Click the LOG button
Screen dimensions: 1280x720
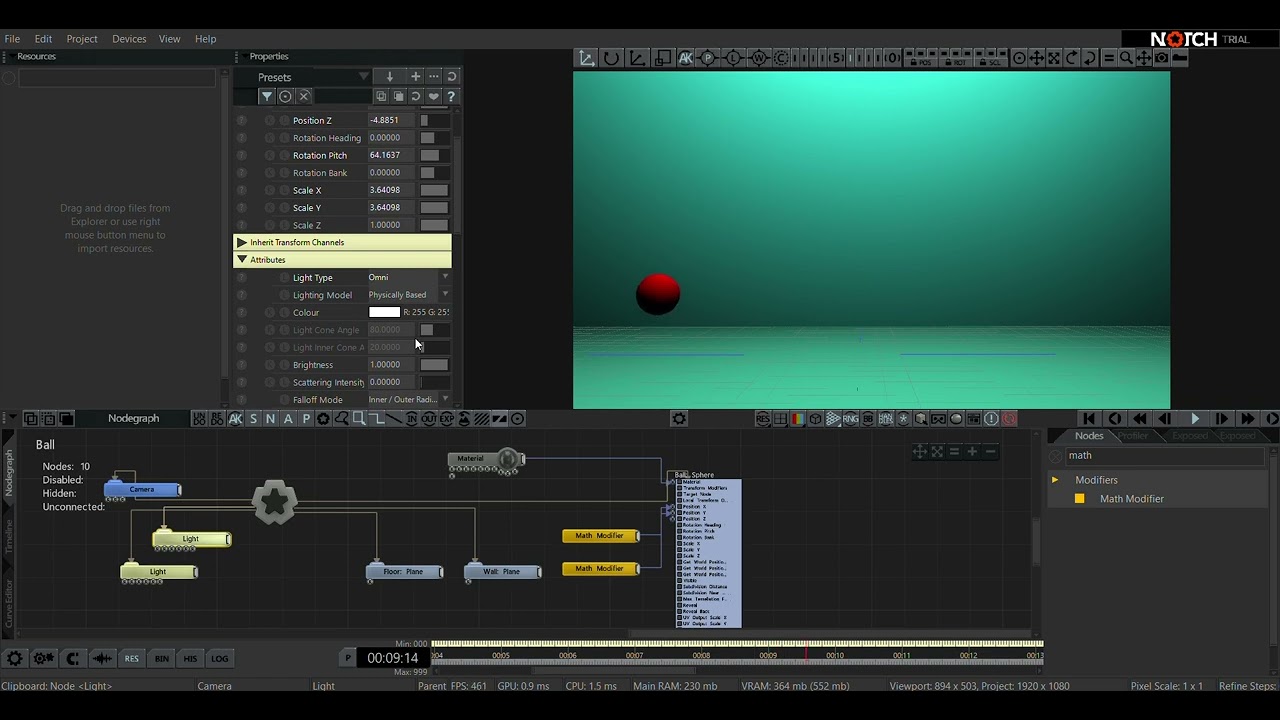tap(219, 659)
